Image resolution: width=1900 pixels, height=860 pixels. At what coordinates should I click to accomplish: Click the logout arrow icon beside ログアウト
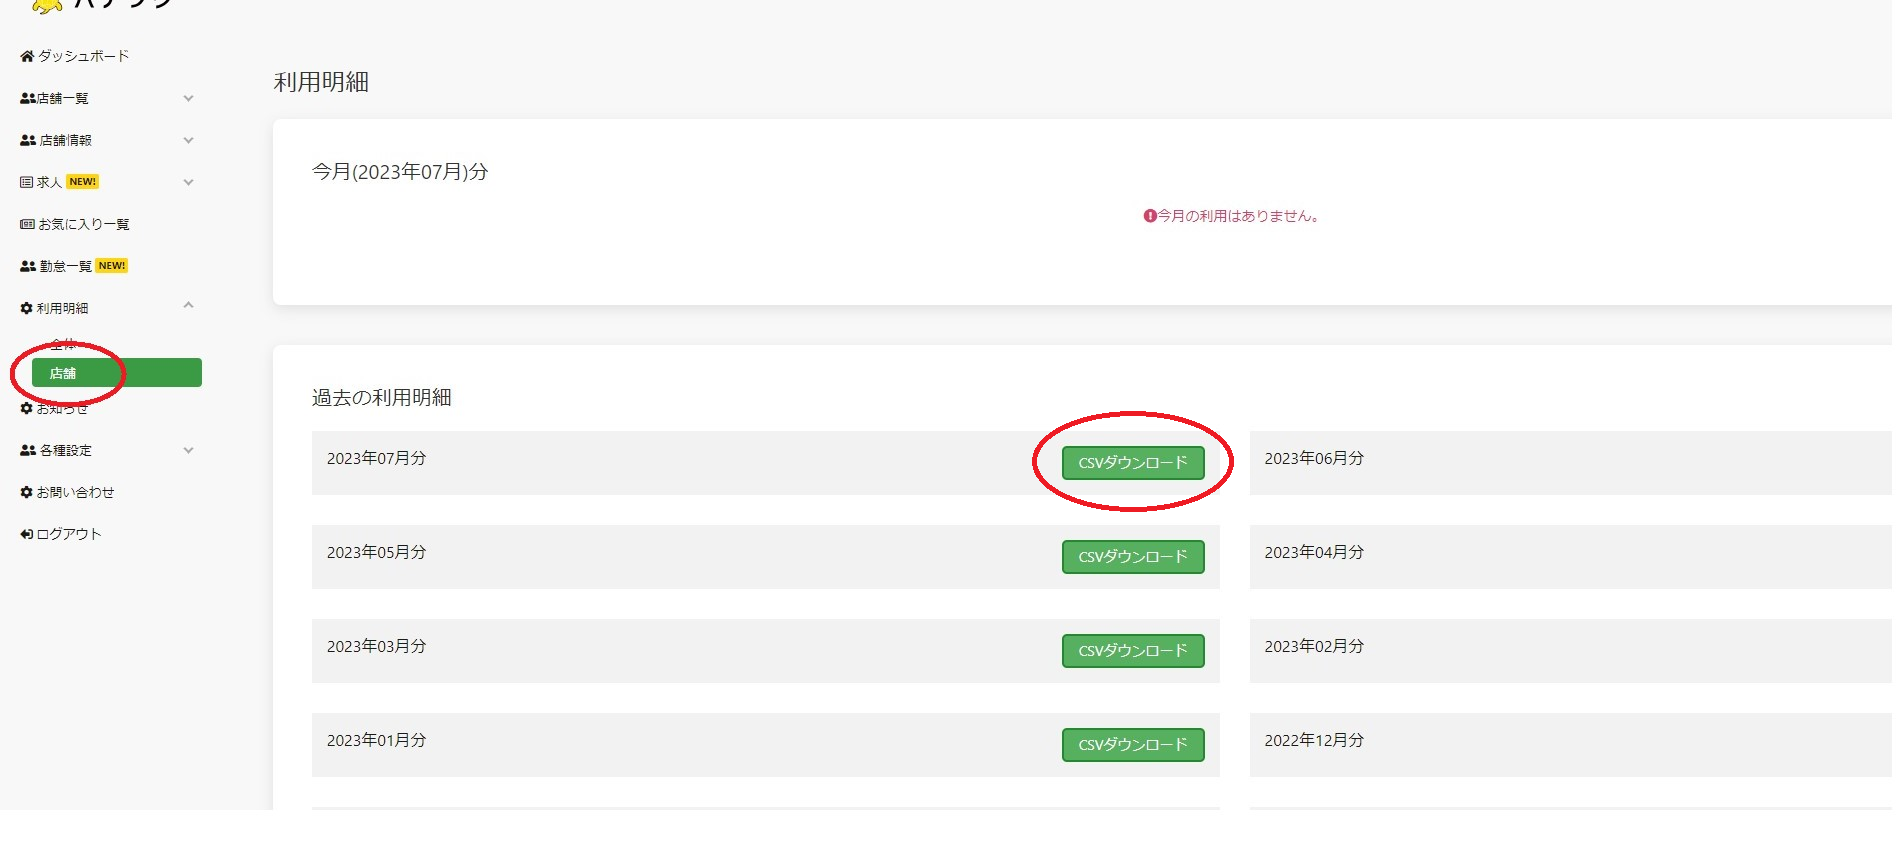27,534
